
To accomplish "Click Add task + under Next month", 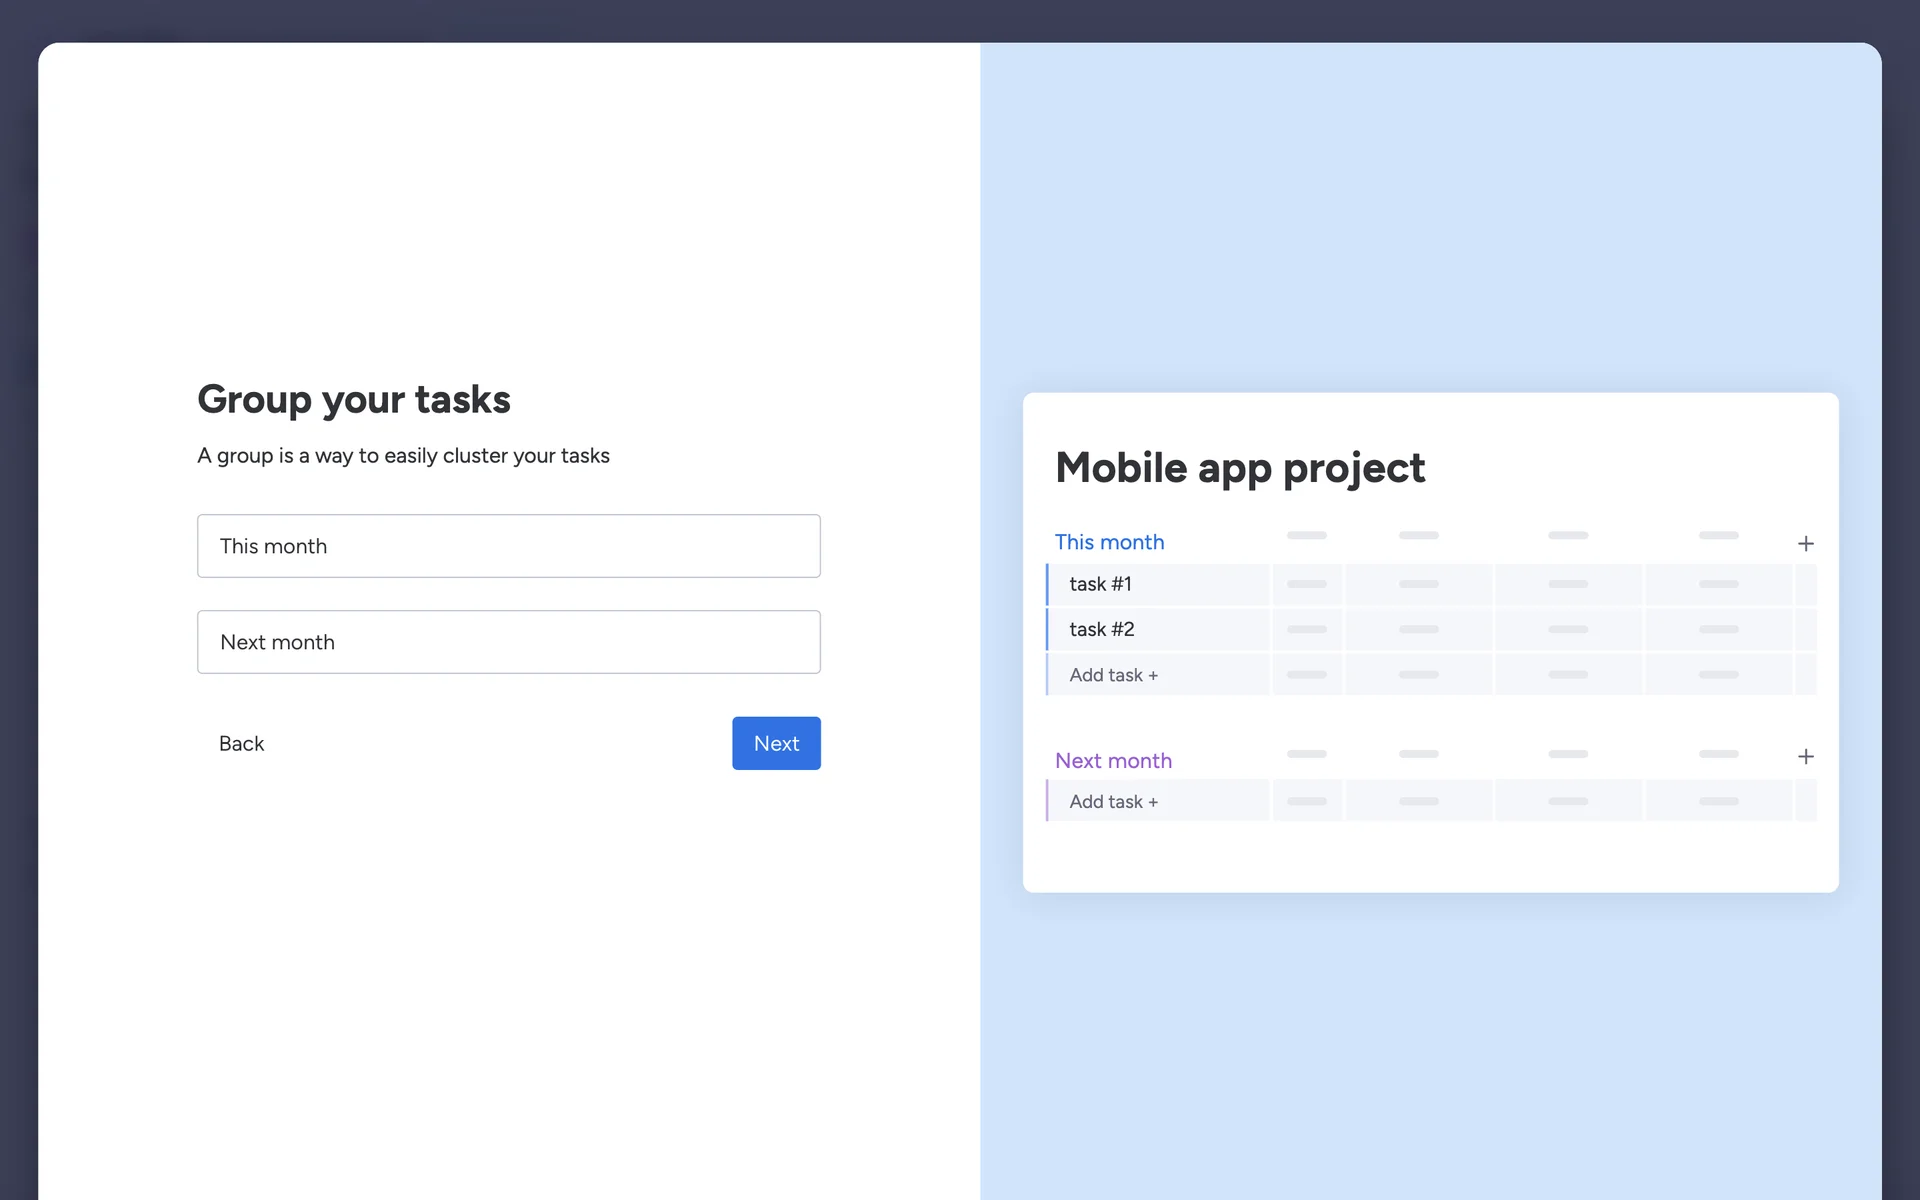I will tap(1113, 802).
